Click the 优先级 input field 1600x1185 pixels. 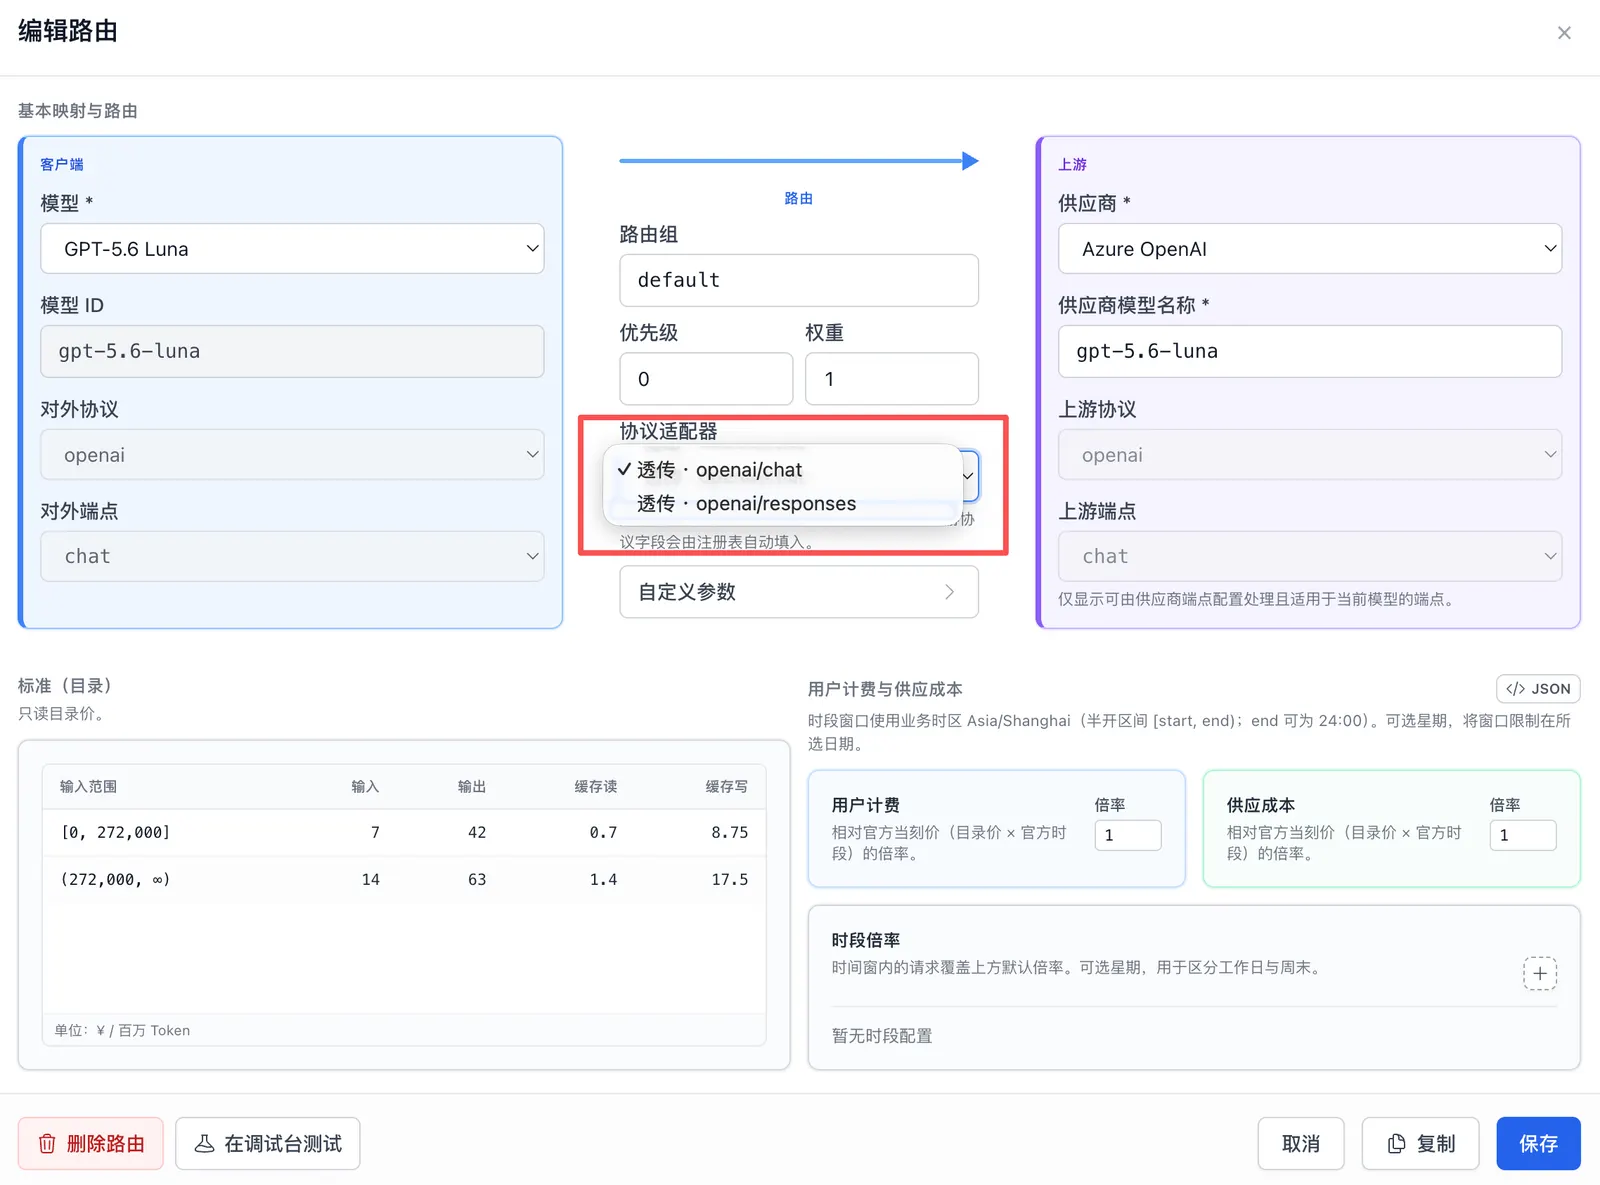pos(706,379)
